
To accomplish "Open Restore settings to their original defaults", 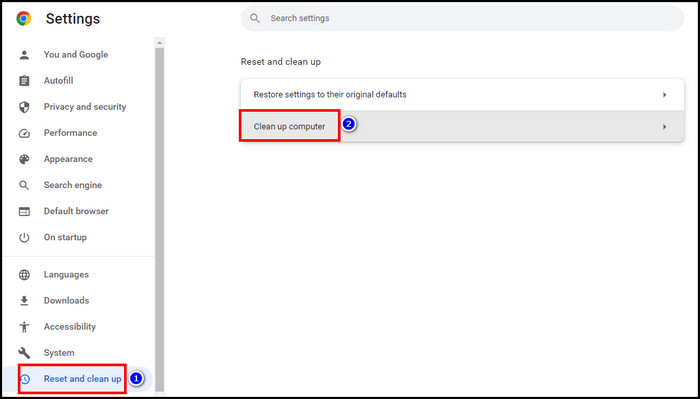I will click(462, 95).
